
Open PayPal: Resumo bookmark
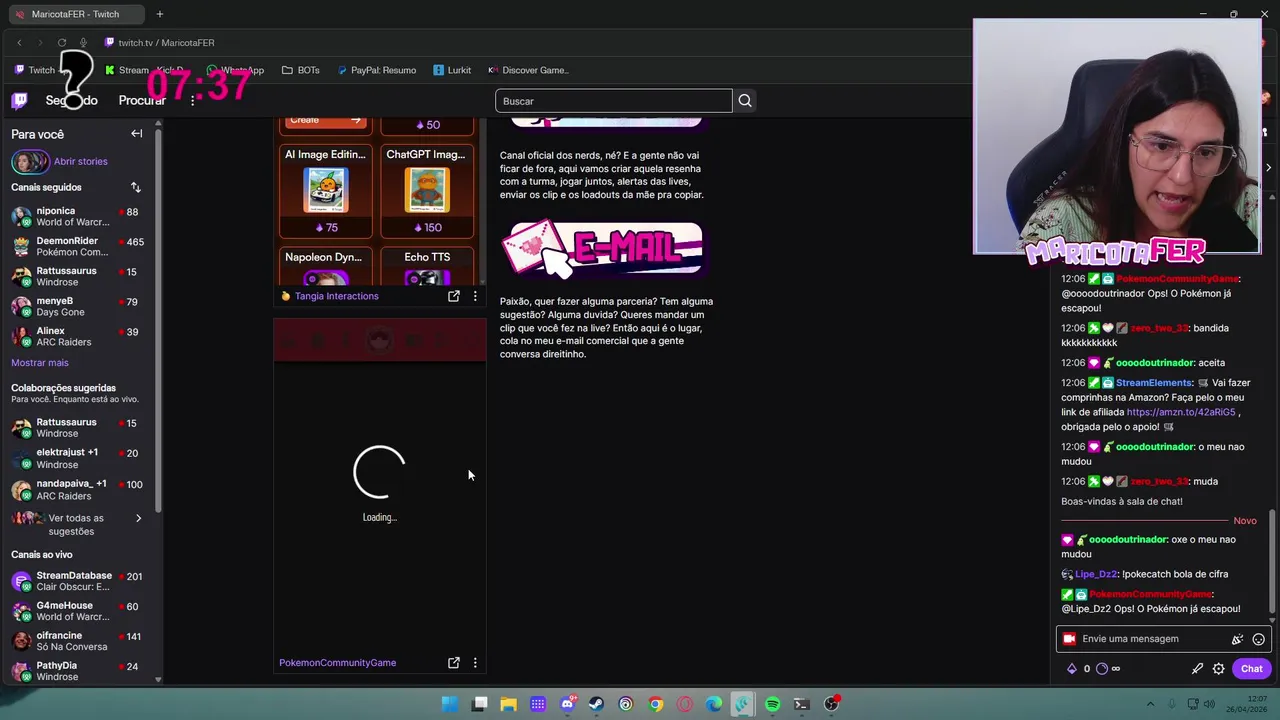[376, 70]
